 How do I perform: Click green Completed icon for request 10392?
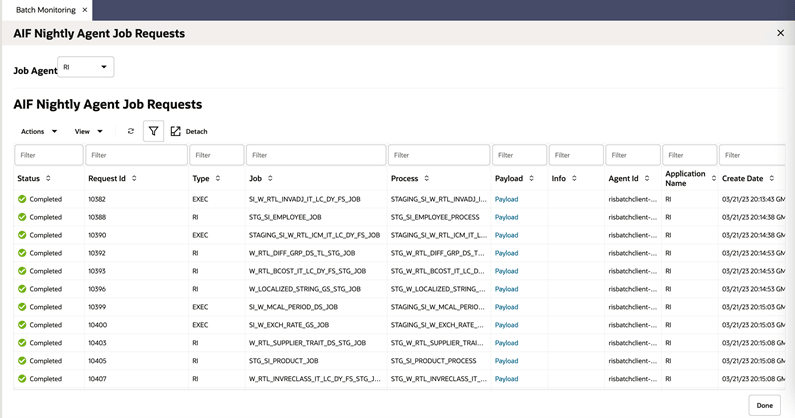(22, 253)
